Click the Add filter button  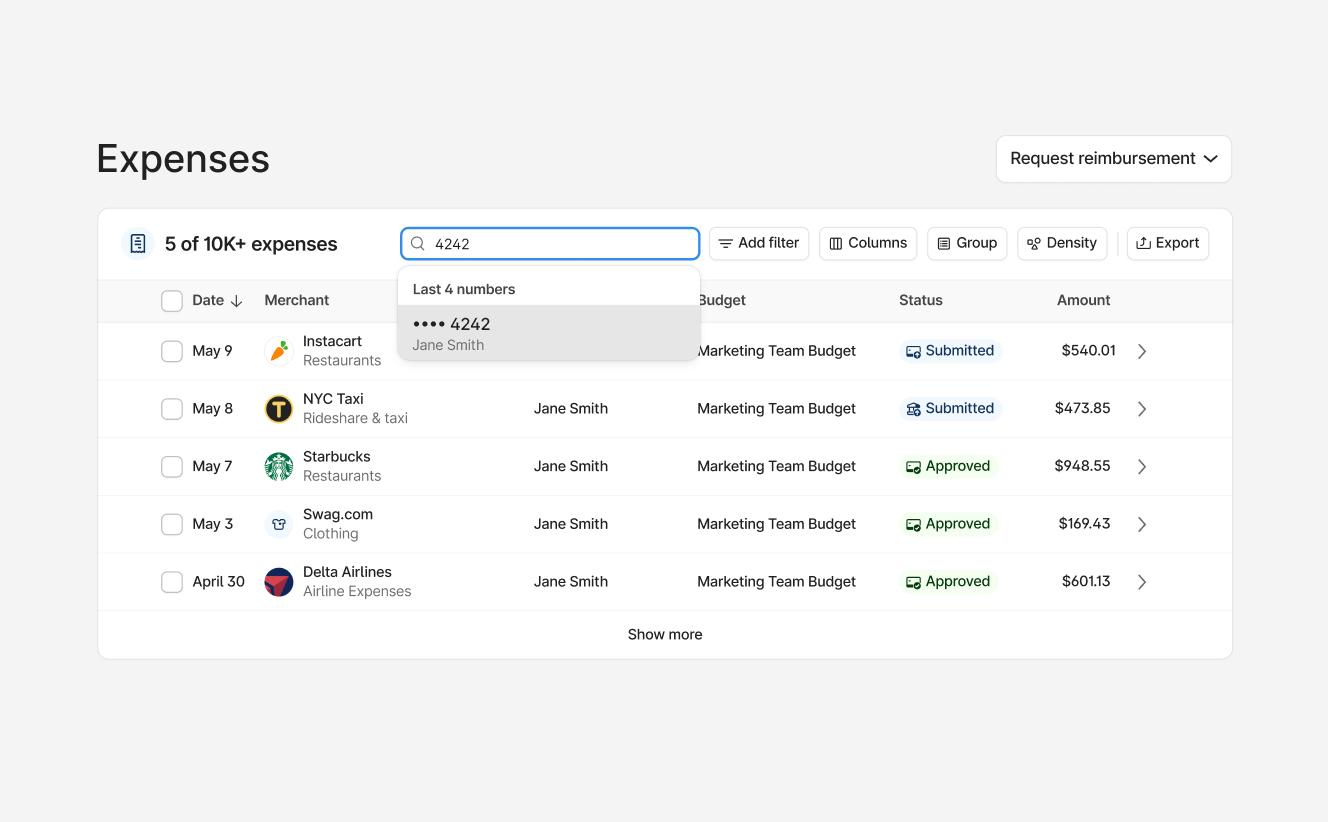coord(758,243)
